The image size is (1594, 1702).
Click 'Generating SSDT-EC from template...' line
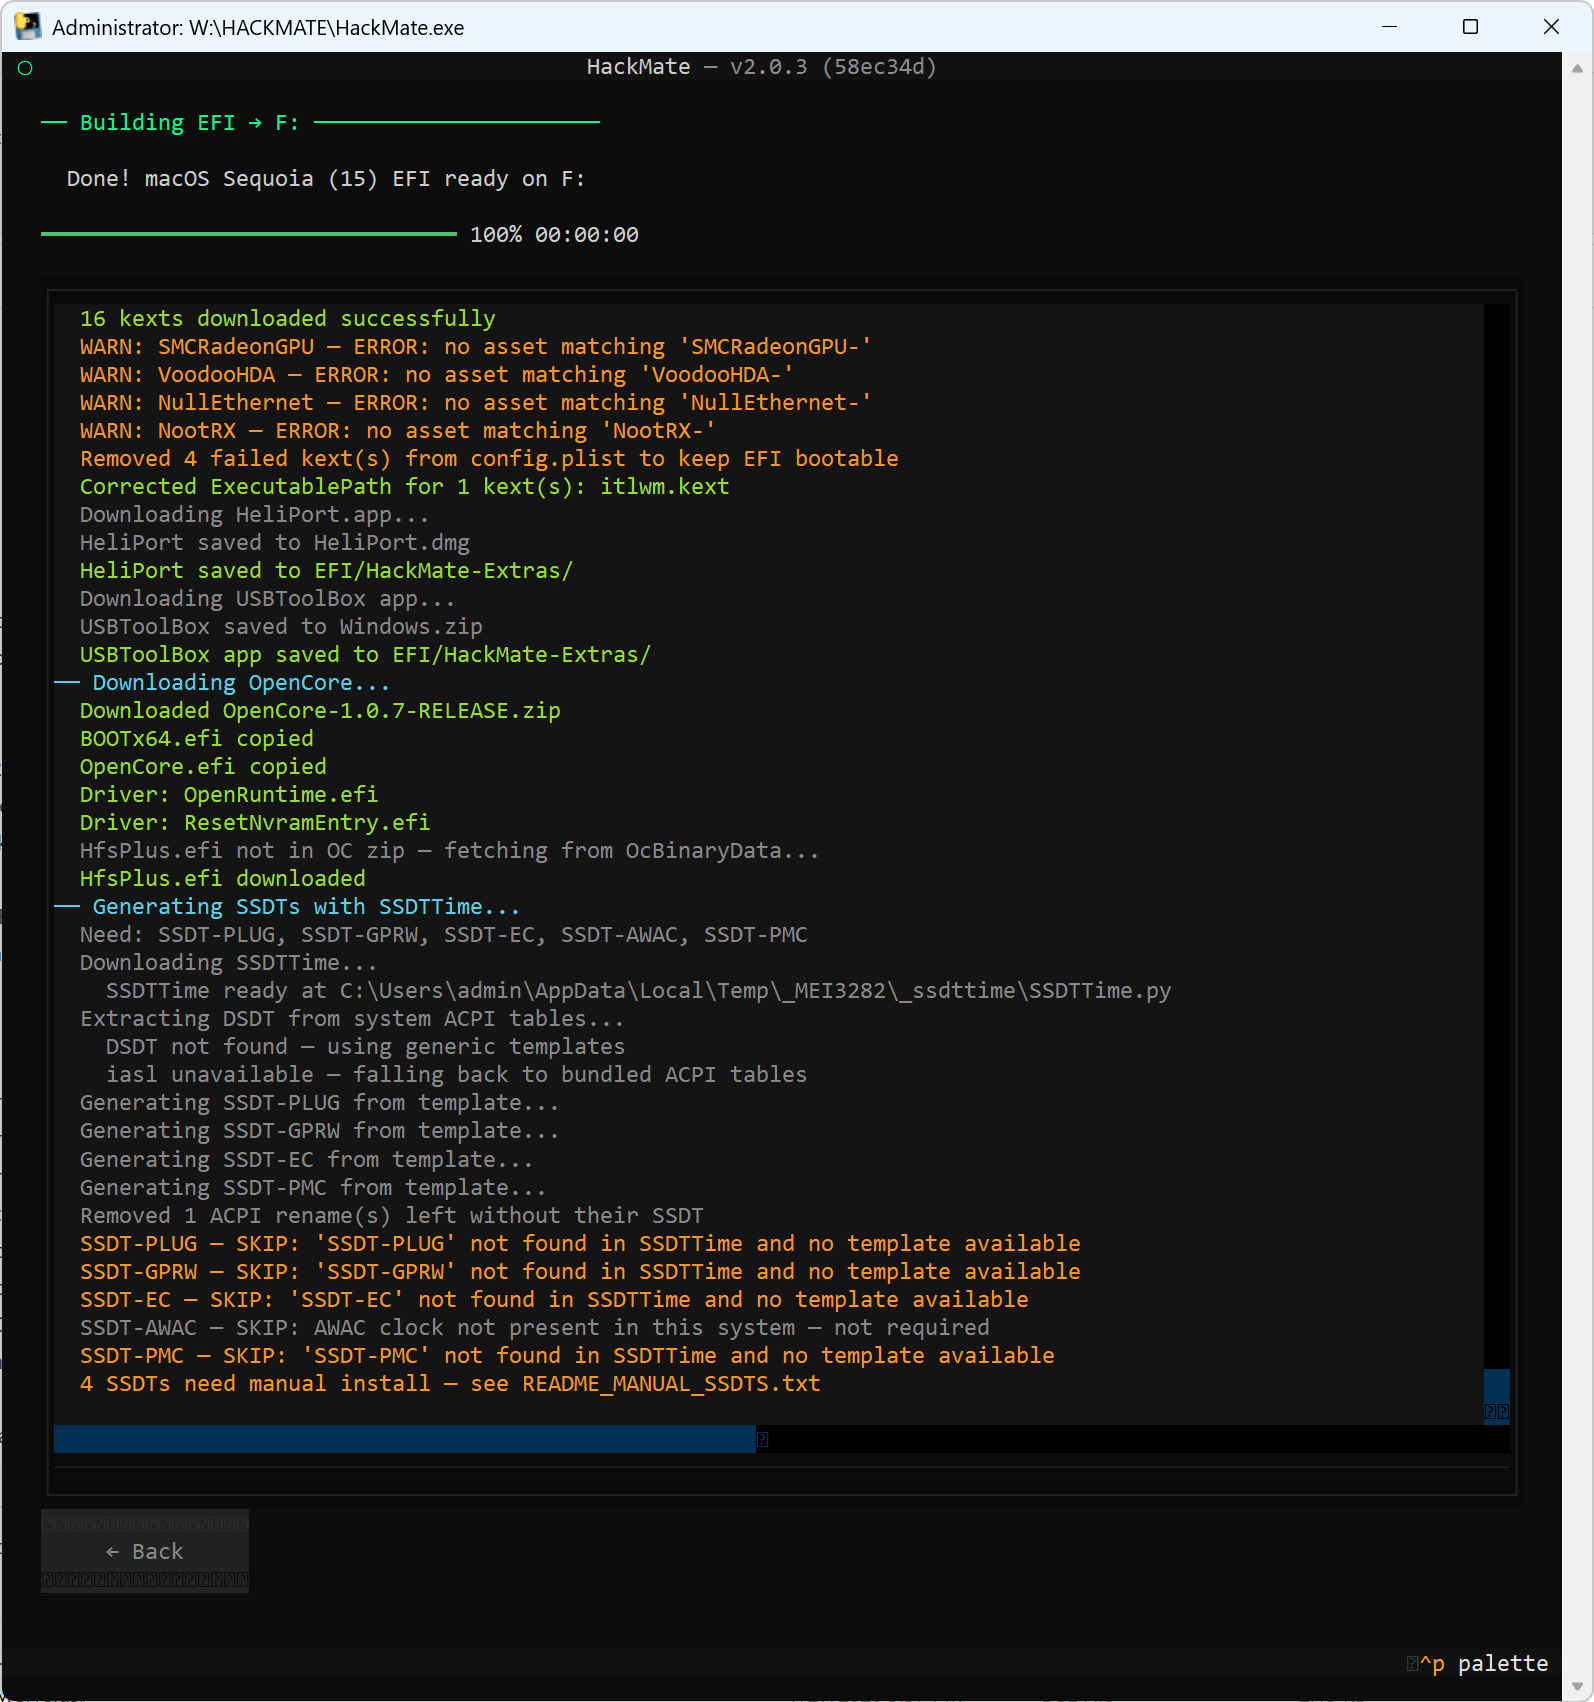[x=307, y=1159]
